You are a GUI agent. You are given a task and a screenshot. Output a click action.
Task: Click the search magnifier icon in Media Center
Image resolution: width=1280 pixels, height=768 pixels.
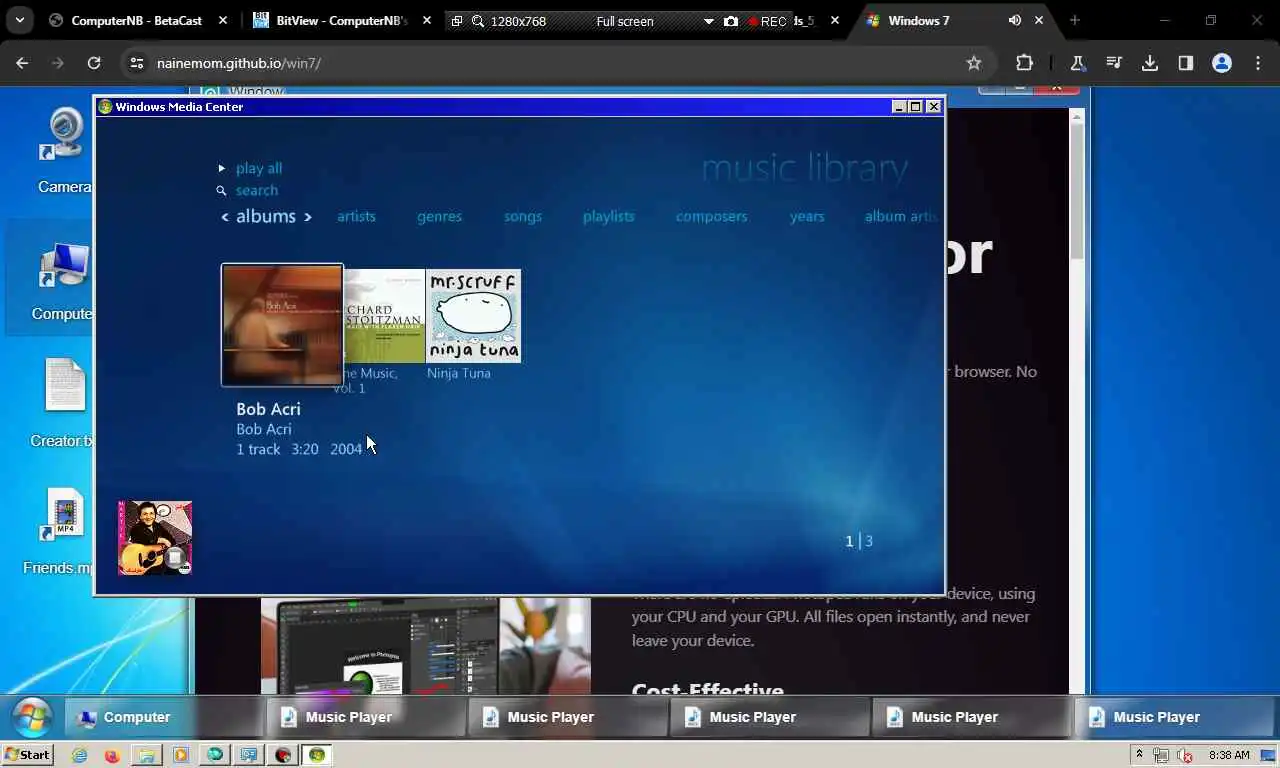point(222,190)
